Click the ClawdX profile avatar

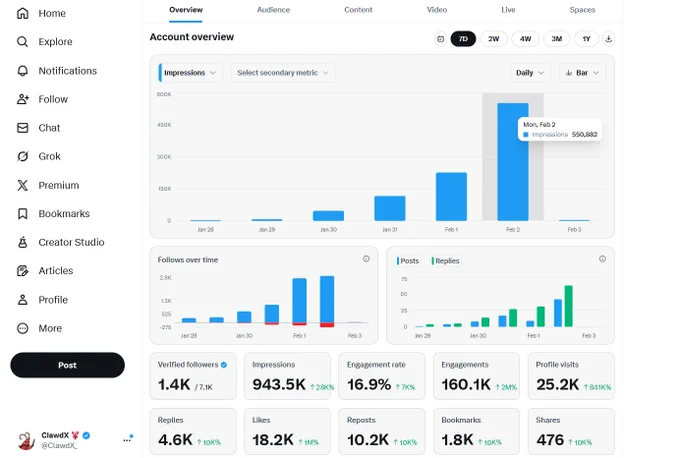26,441
